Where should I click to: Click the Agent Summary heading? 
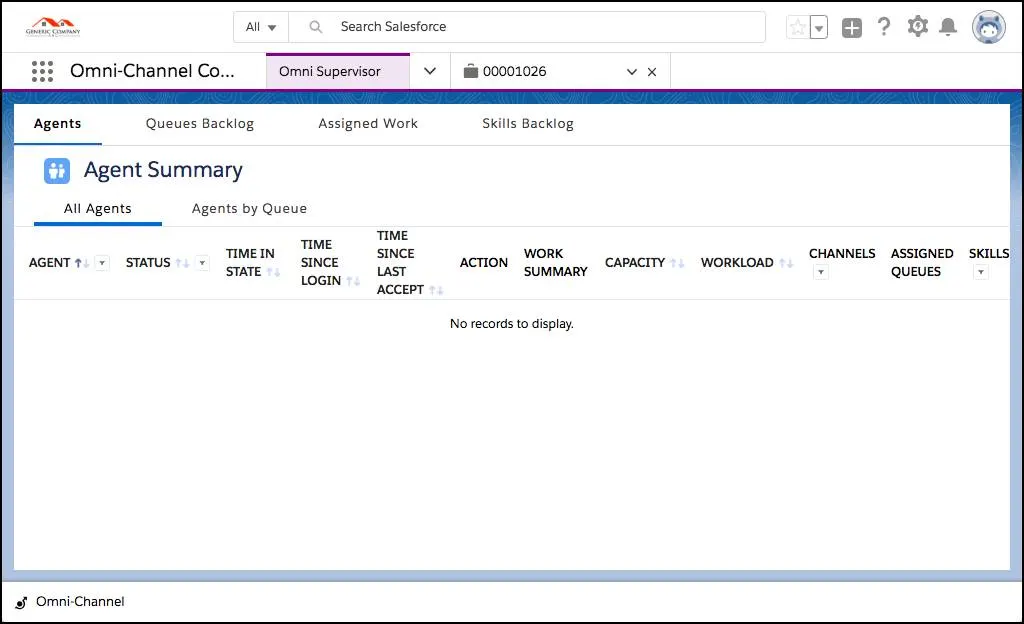pos(163,170)
